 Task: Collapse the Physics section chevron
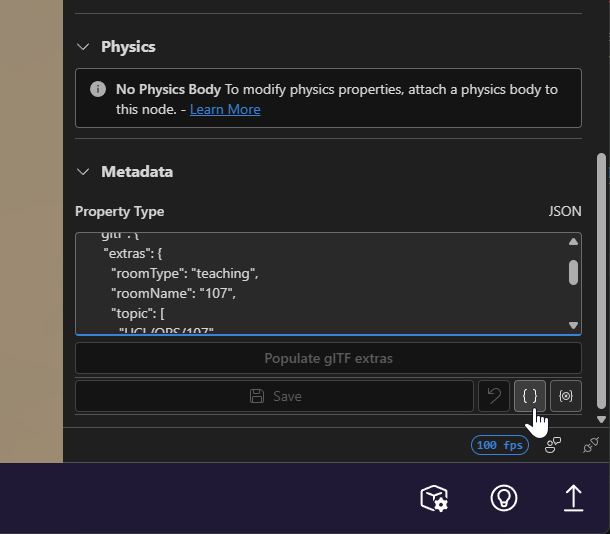83,47
